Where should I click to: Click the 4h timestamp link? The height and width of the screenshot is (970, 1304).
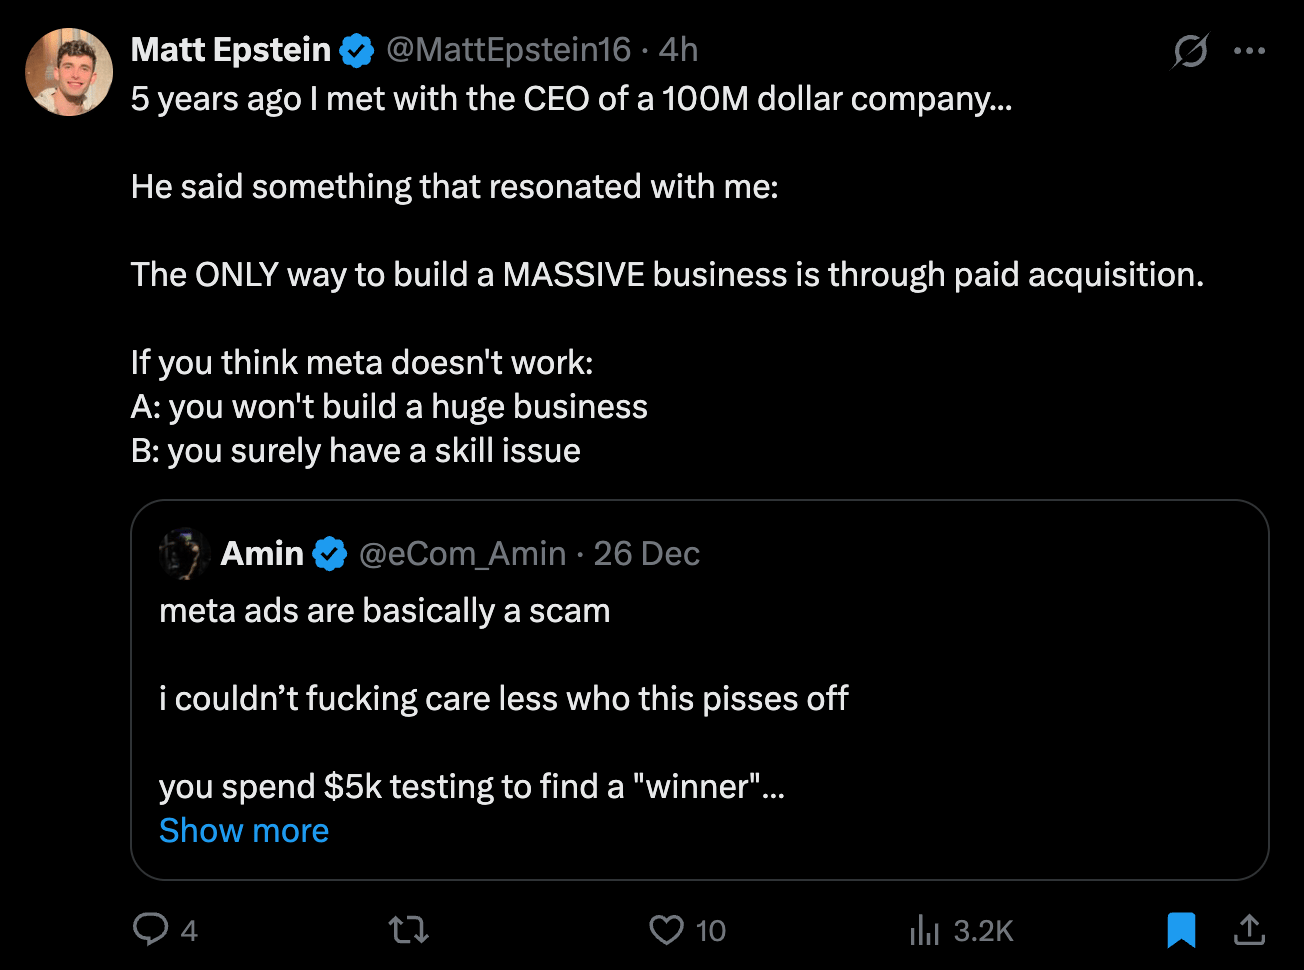point(679,50)
